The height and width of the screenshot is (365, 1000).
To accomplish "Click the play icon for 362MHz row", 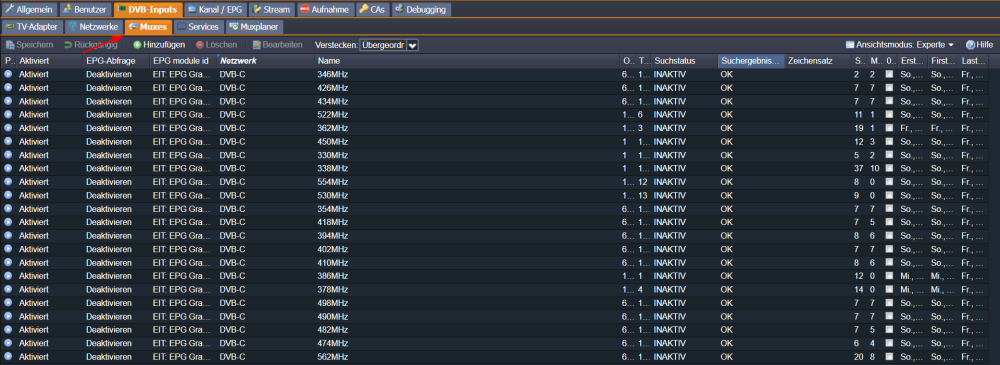I will (x=8, y=128).
